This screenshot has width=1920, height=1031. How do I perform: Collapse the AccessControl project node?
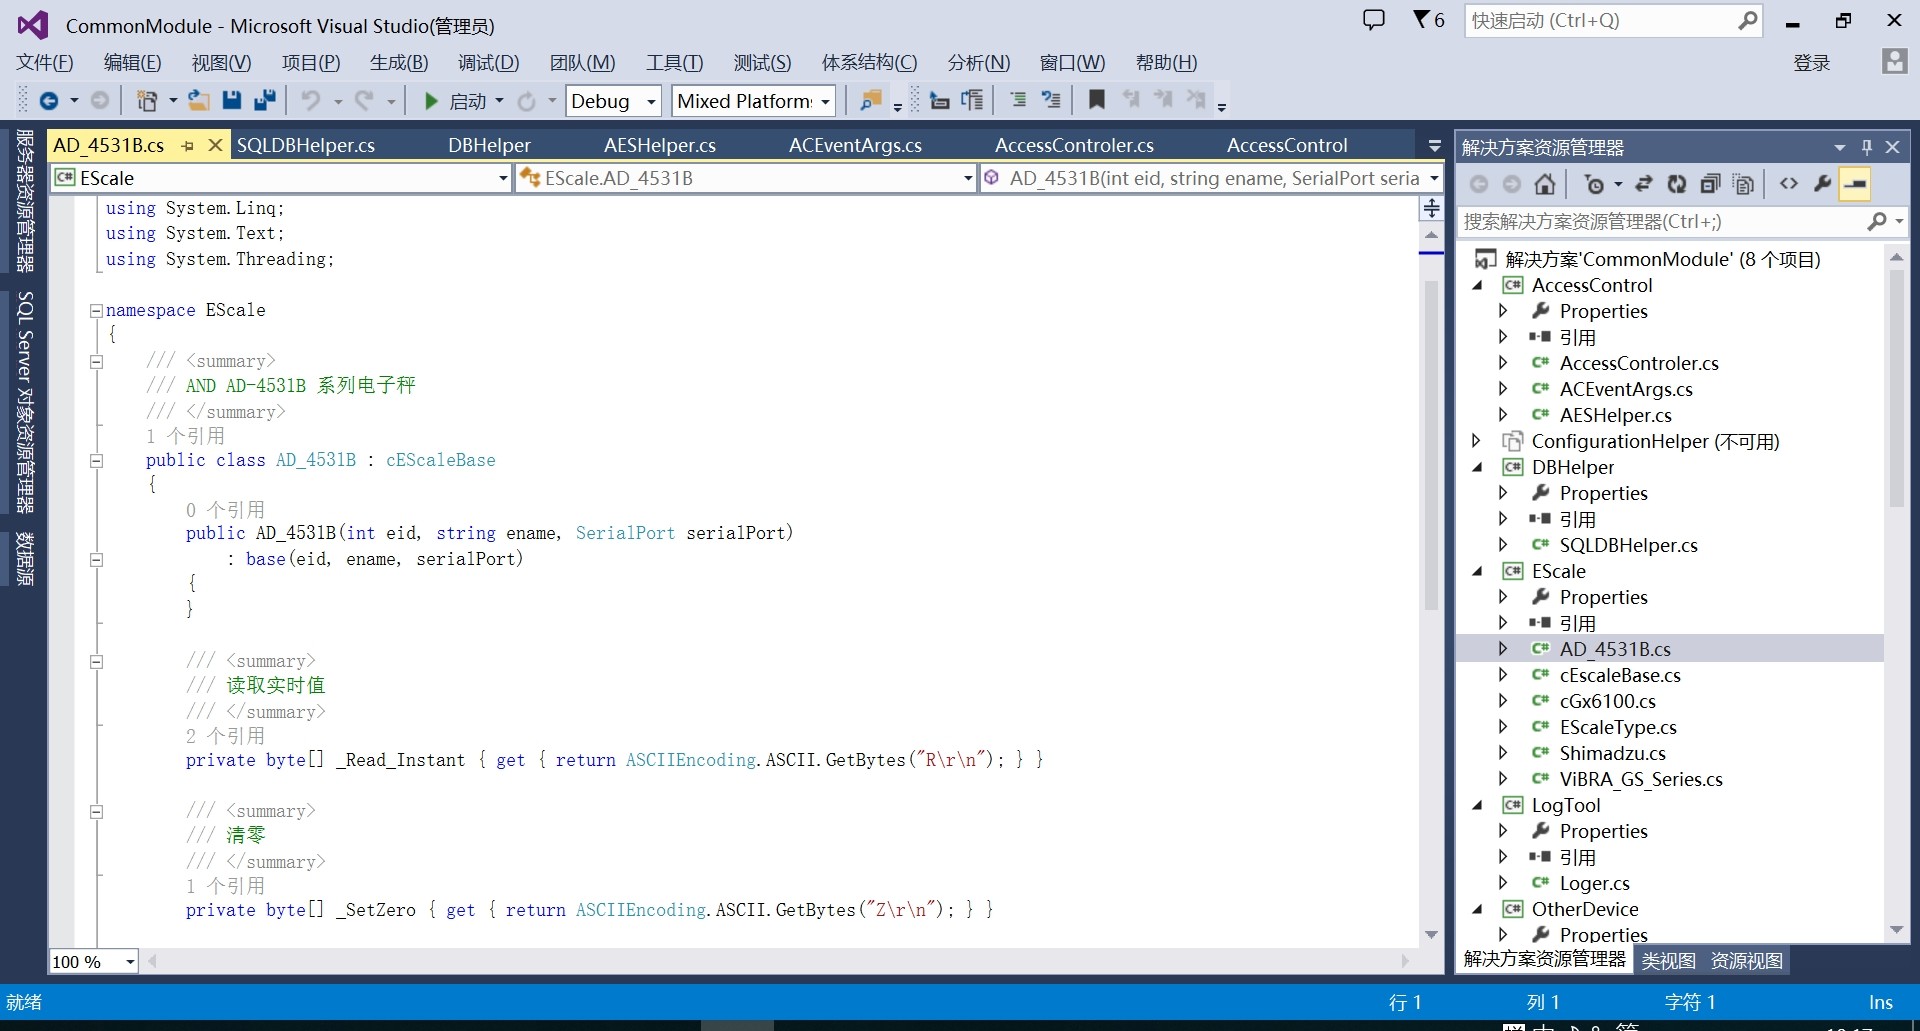1477,285
